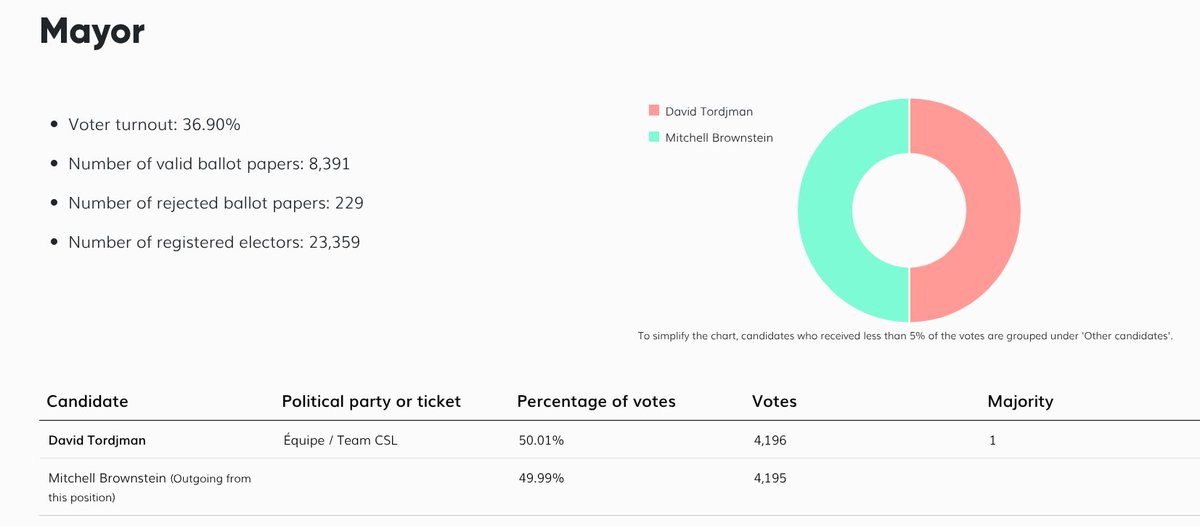Click the 4,196 votes cell

[x=769, y=440]
